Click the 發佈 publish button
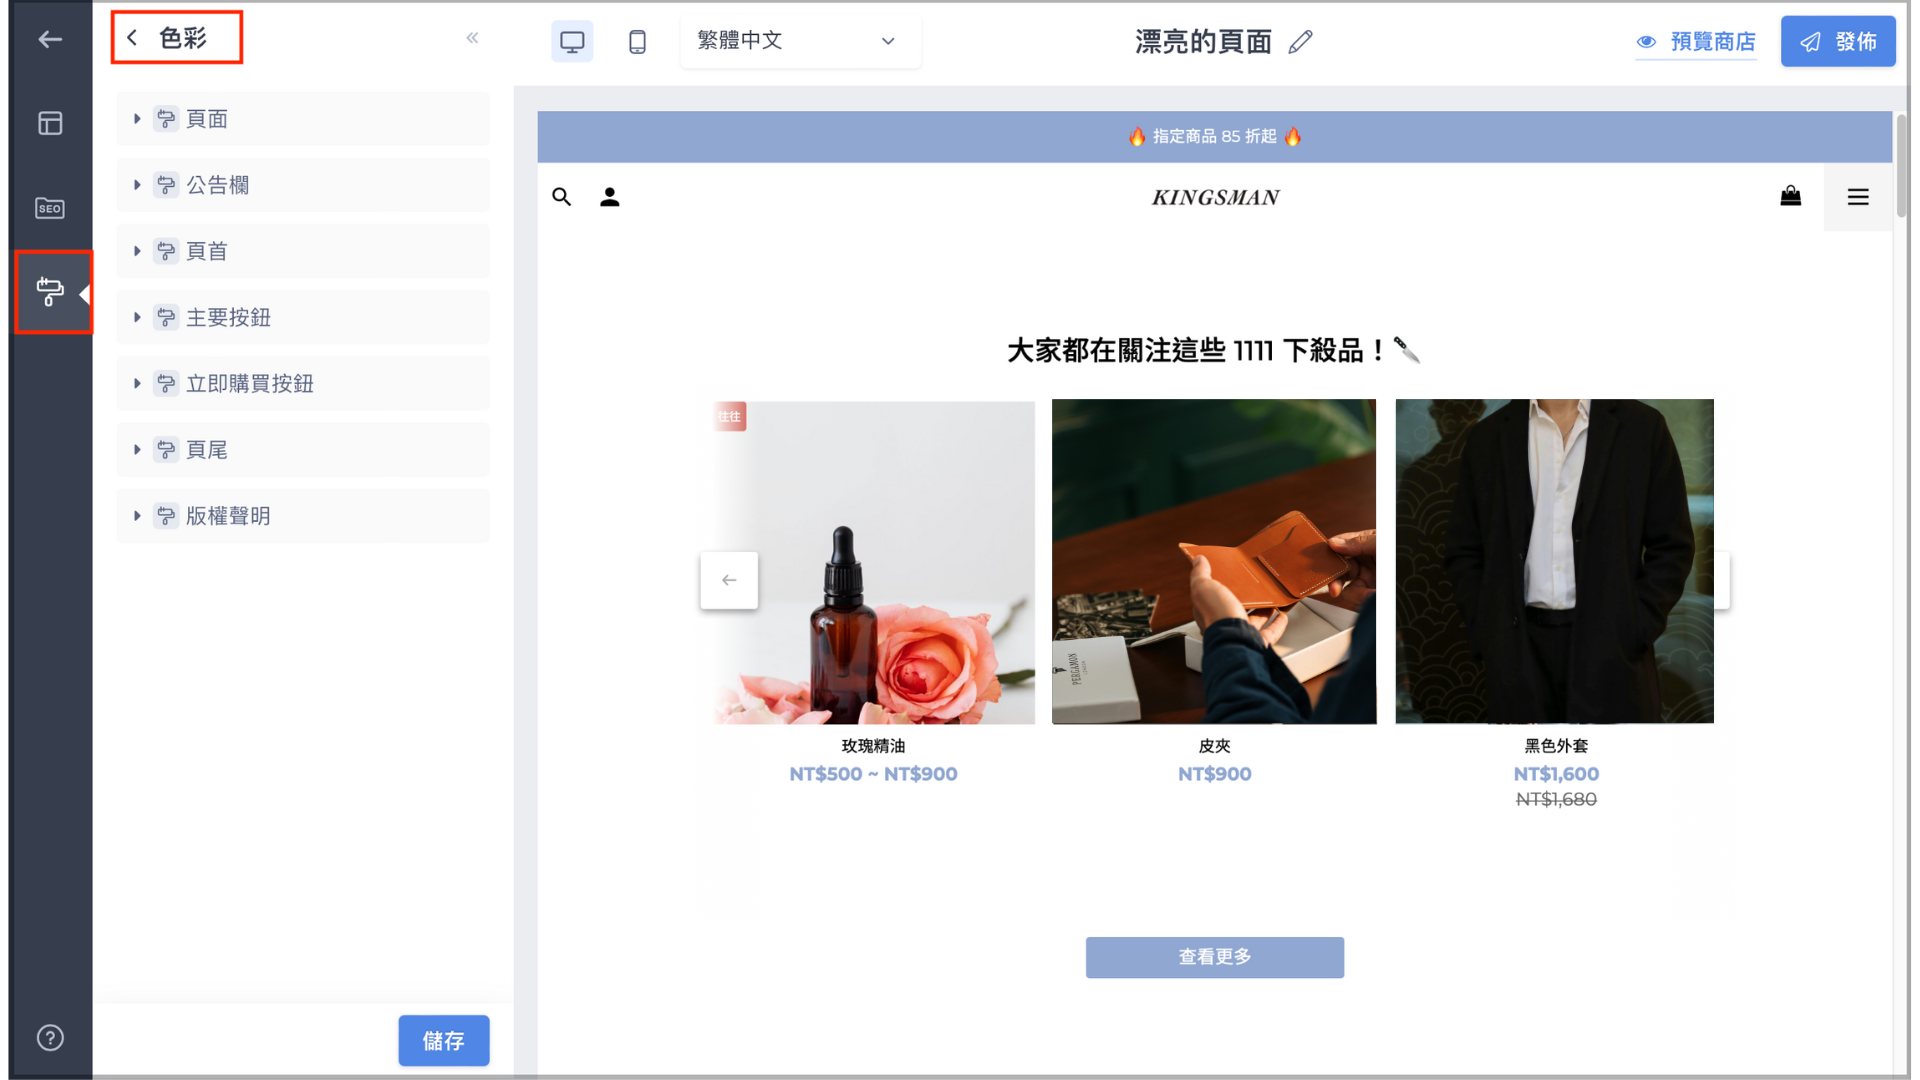Viewport: 1920px width, 1080px height. [1838, 41]
